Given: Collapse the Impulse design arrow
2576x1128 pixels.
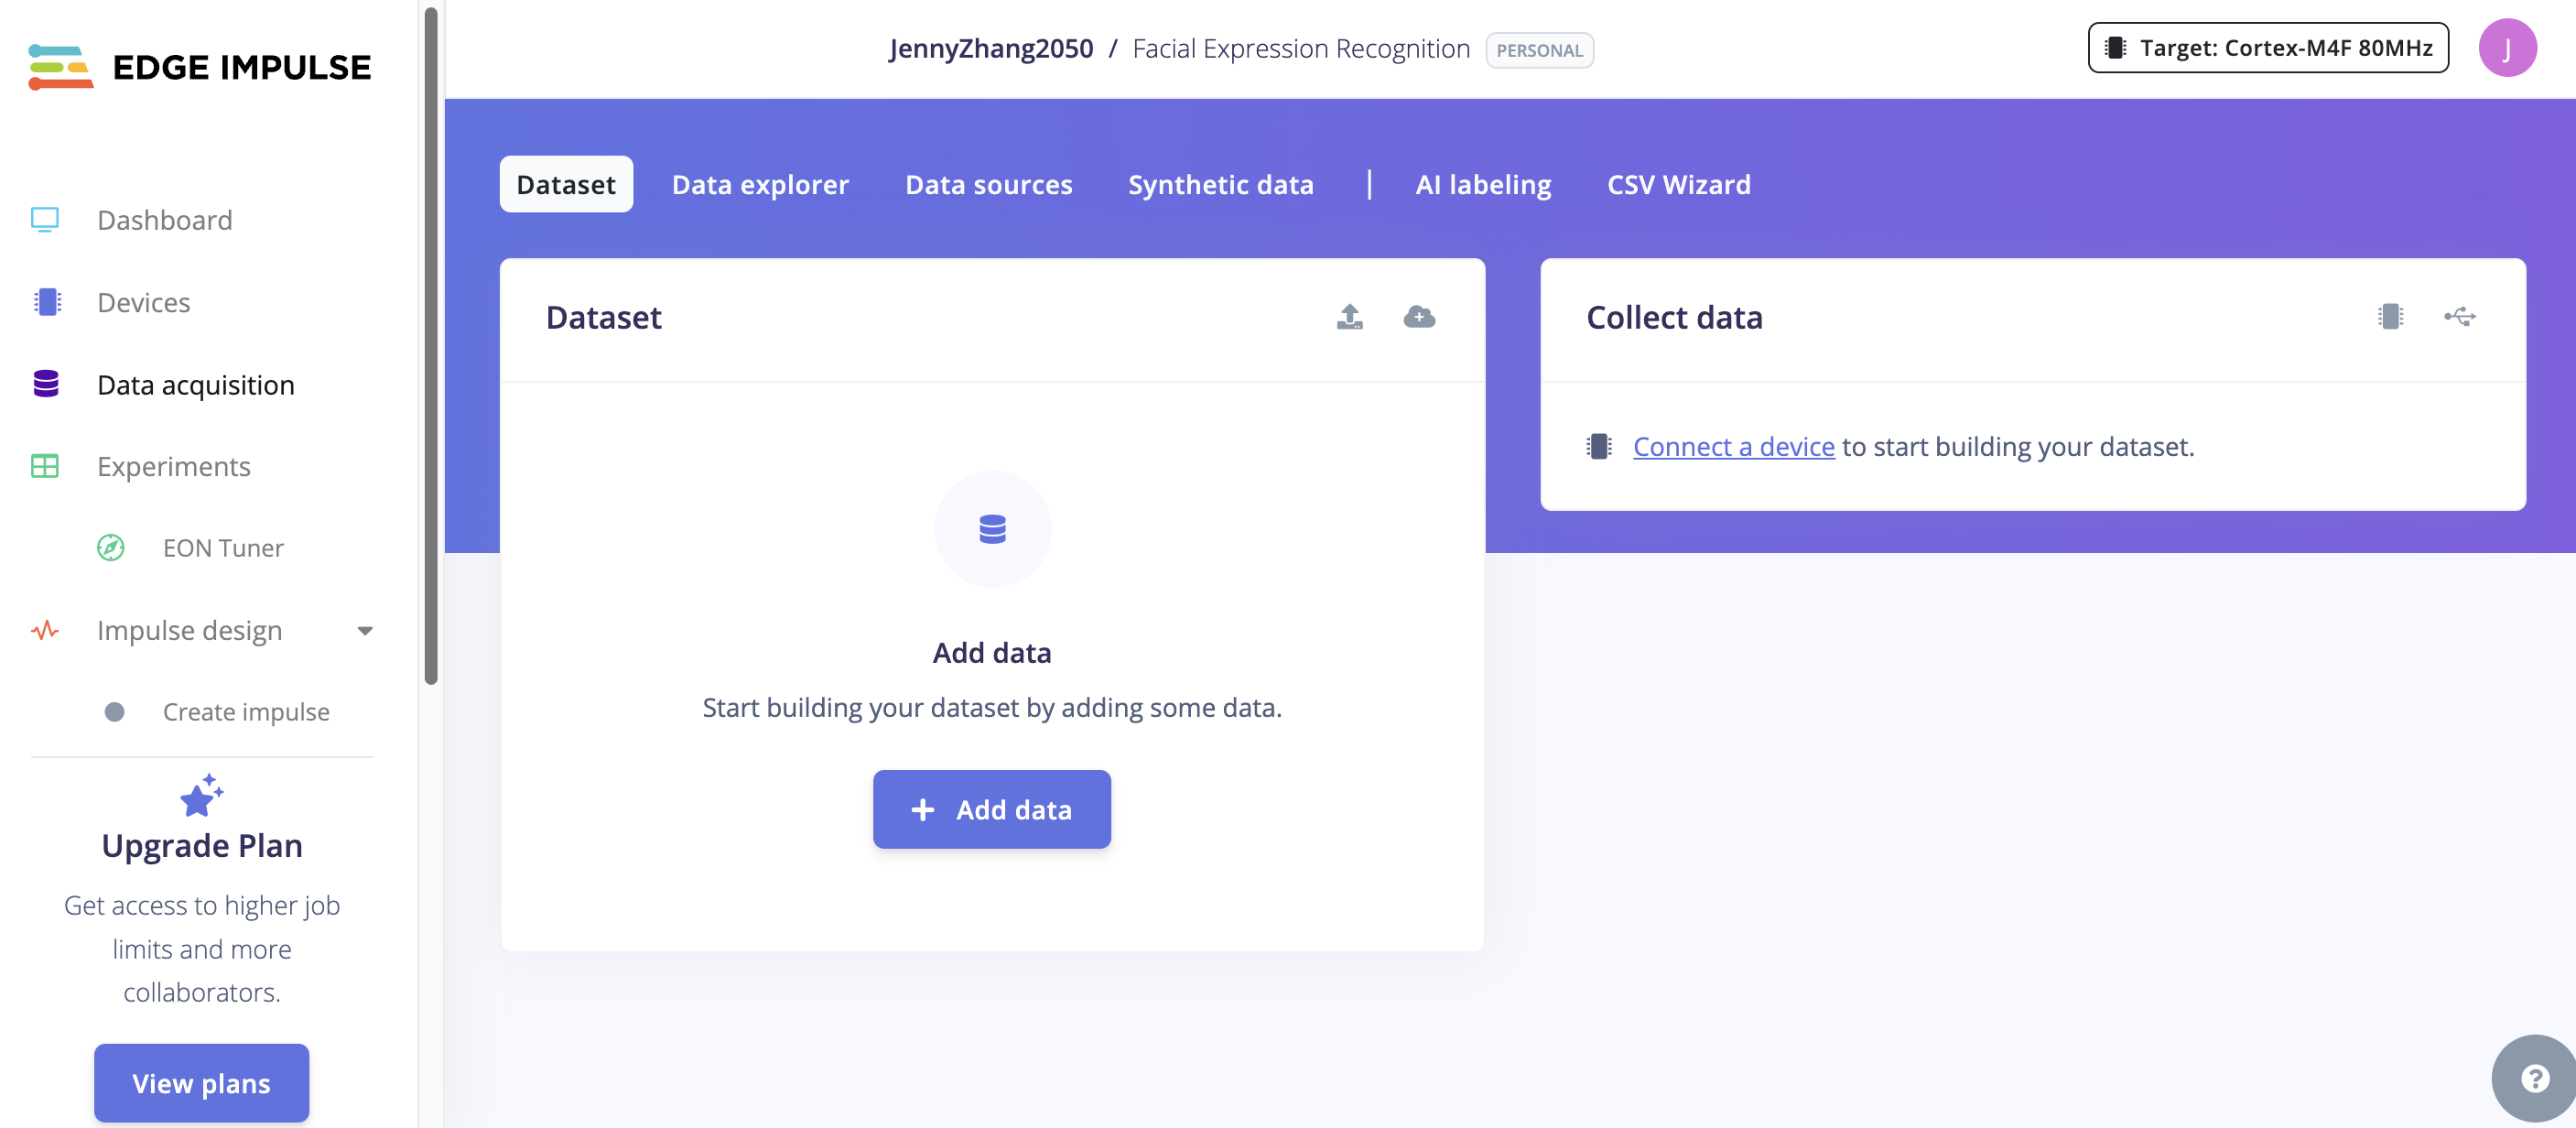Looking at the screenshot, I should [x=365, y=631].
